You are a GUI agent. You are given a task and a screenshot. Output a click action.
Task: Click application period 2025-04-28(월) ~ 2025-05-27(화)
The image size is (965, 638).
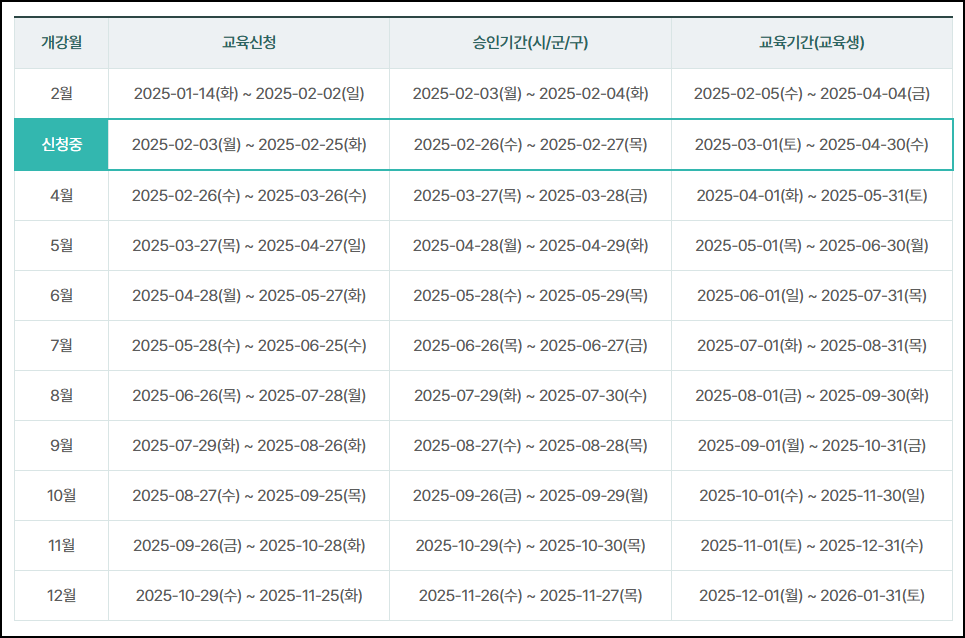coord(249,295)
